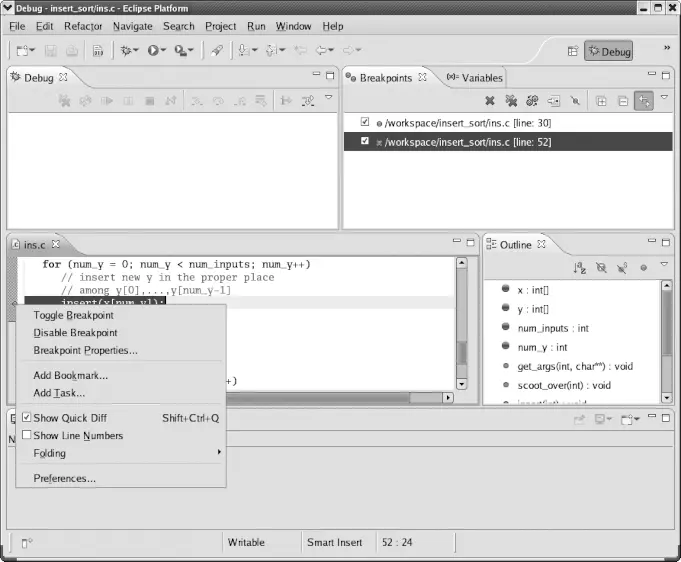Image resolution: width=681 pixels, height=562 pixels.
Task: Click Collapse All icon in Breakpoints view
Action: [622, 100]
